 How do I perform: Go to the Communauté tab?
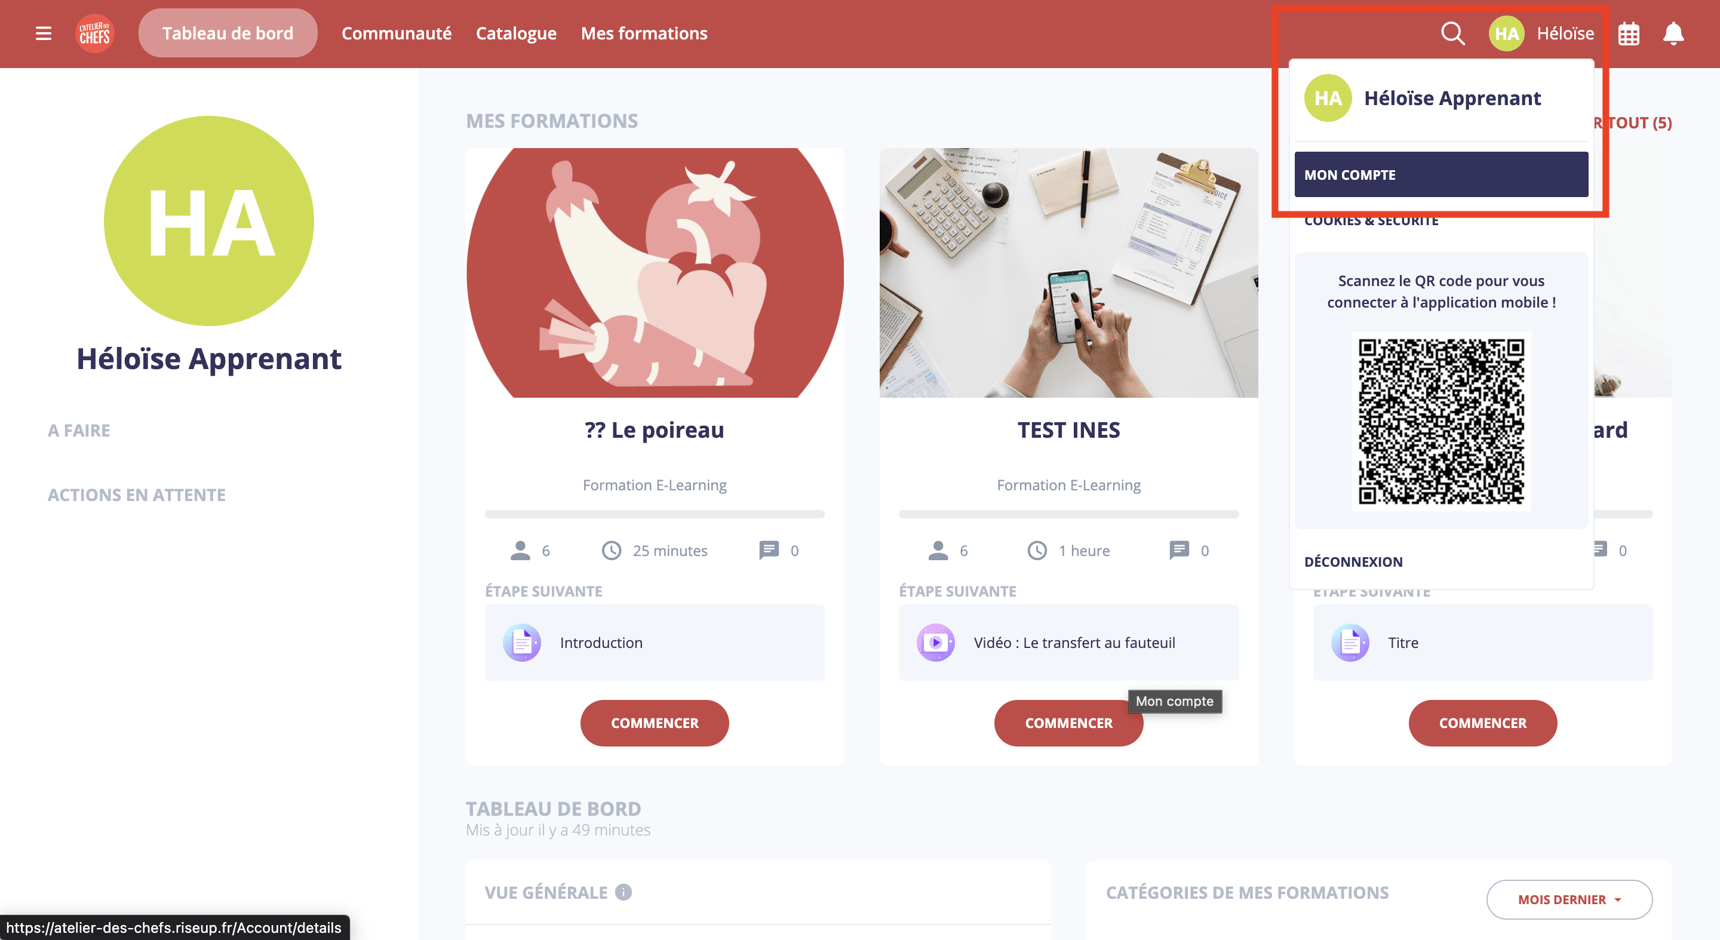coord(396,34)
